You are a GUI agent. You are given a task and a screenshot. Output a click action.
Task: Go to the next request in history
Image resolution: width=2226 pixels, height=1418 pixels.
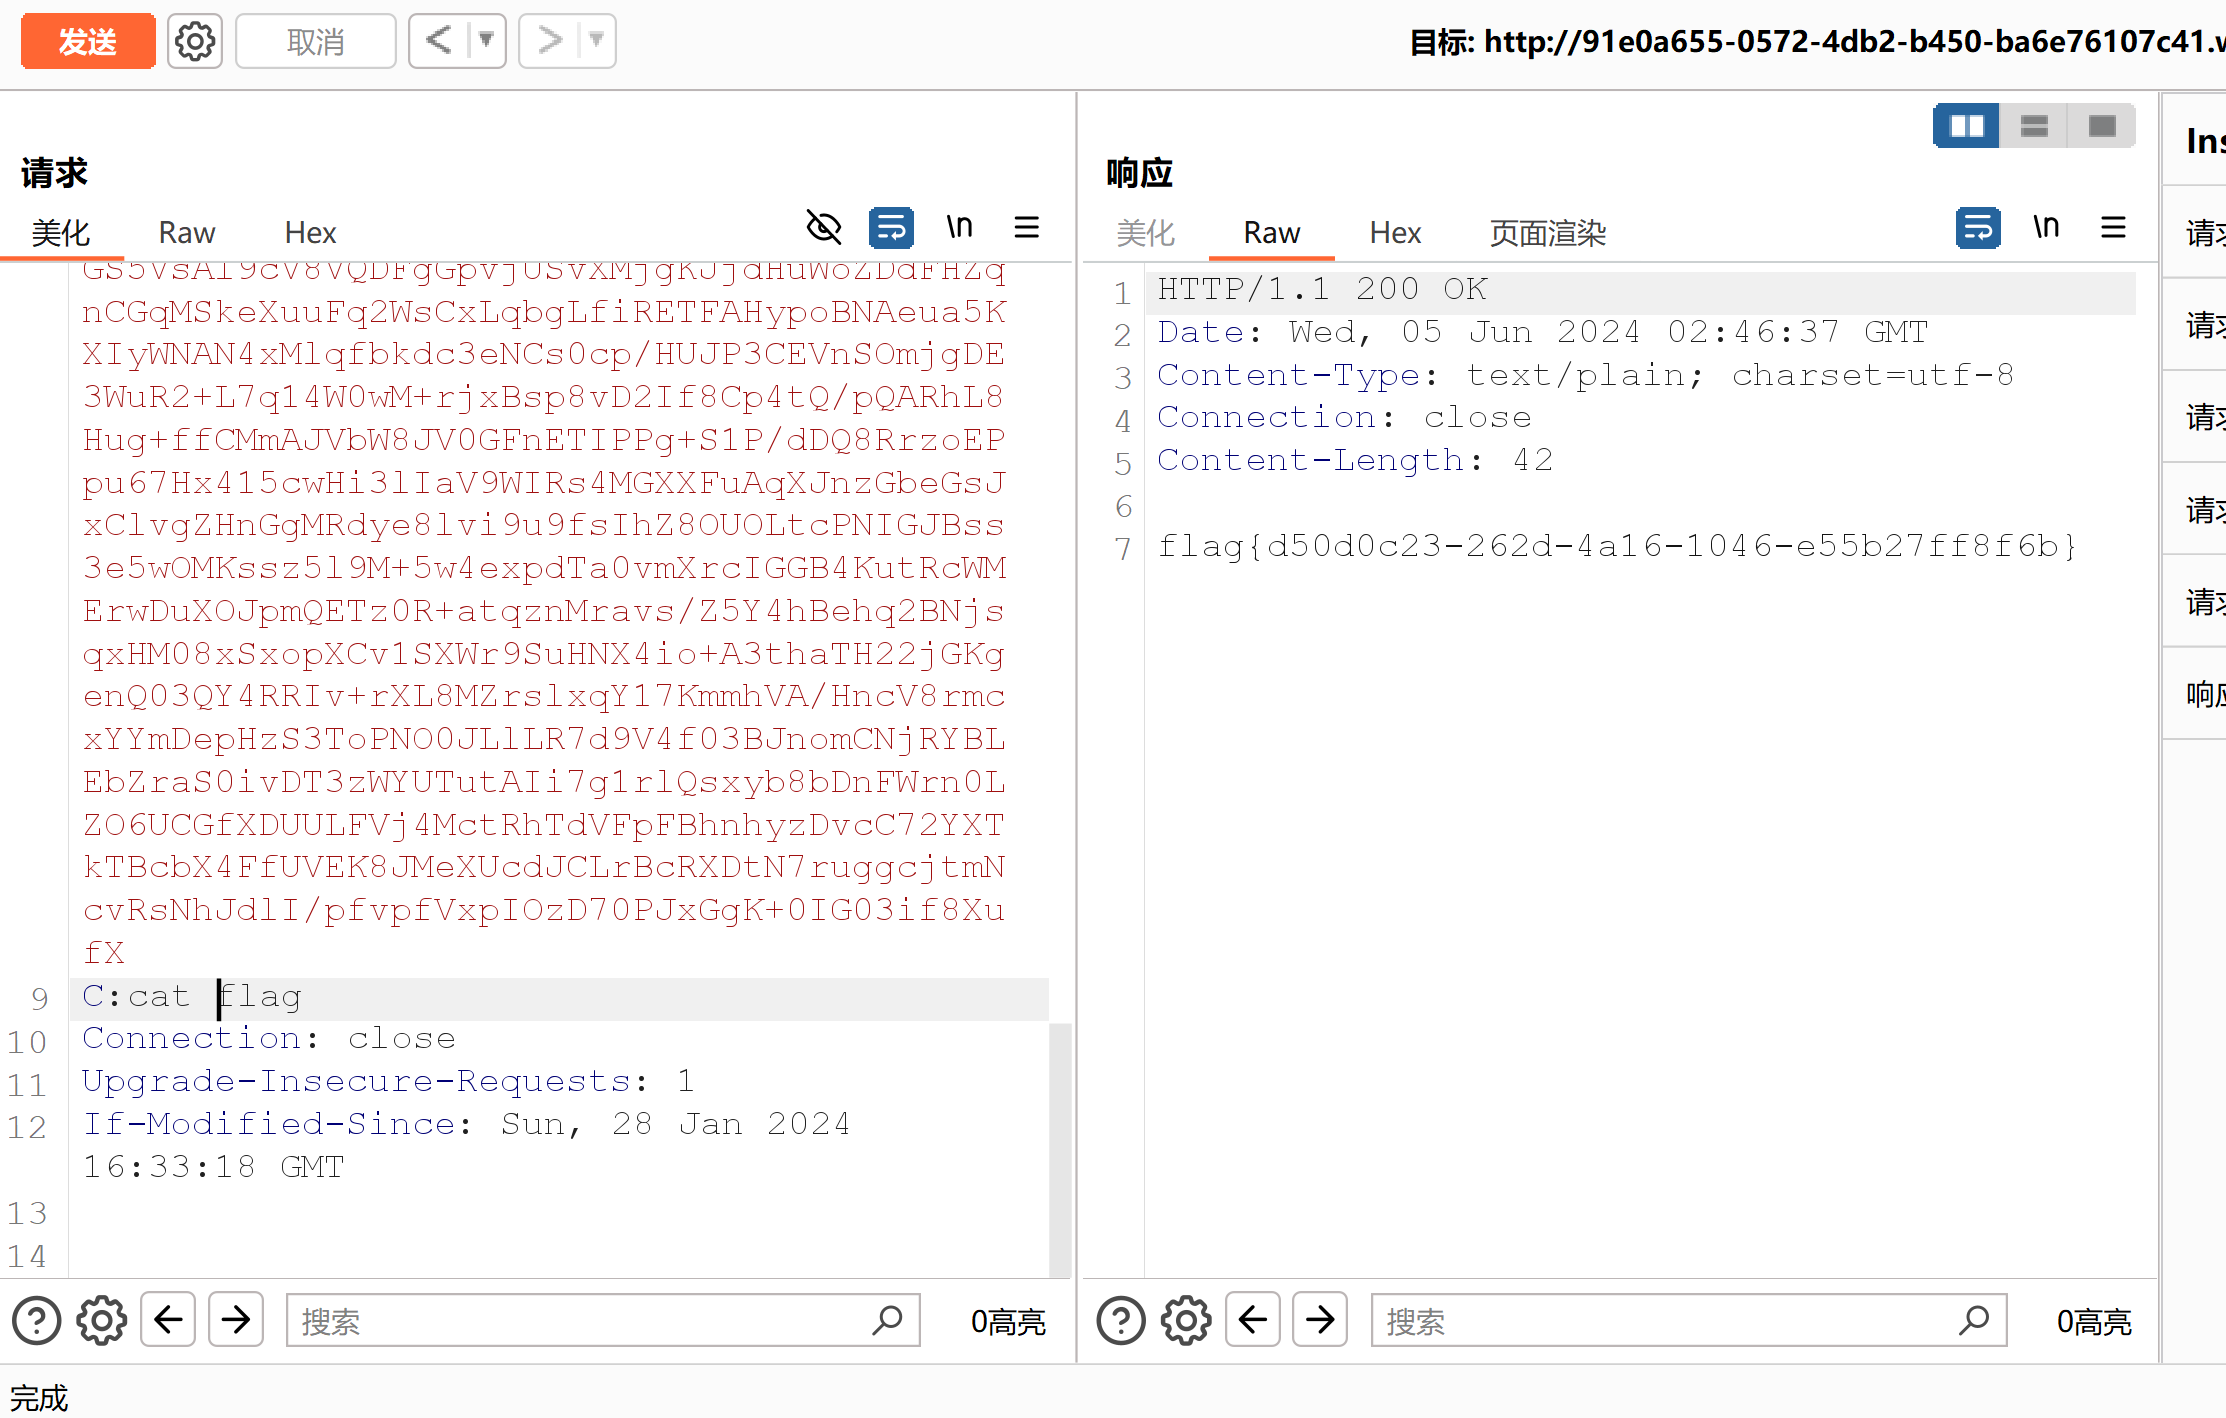point(549,41)
